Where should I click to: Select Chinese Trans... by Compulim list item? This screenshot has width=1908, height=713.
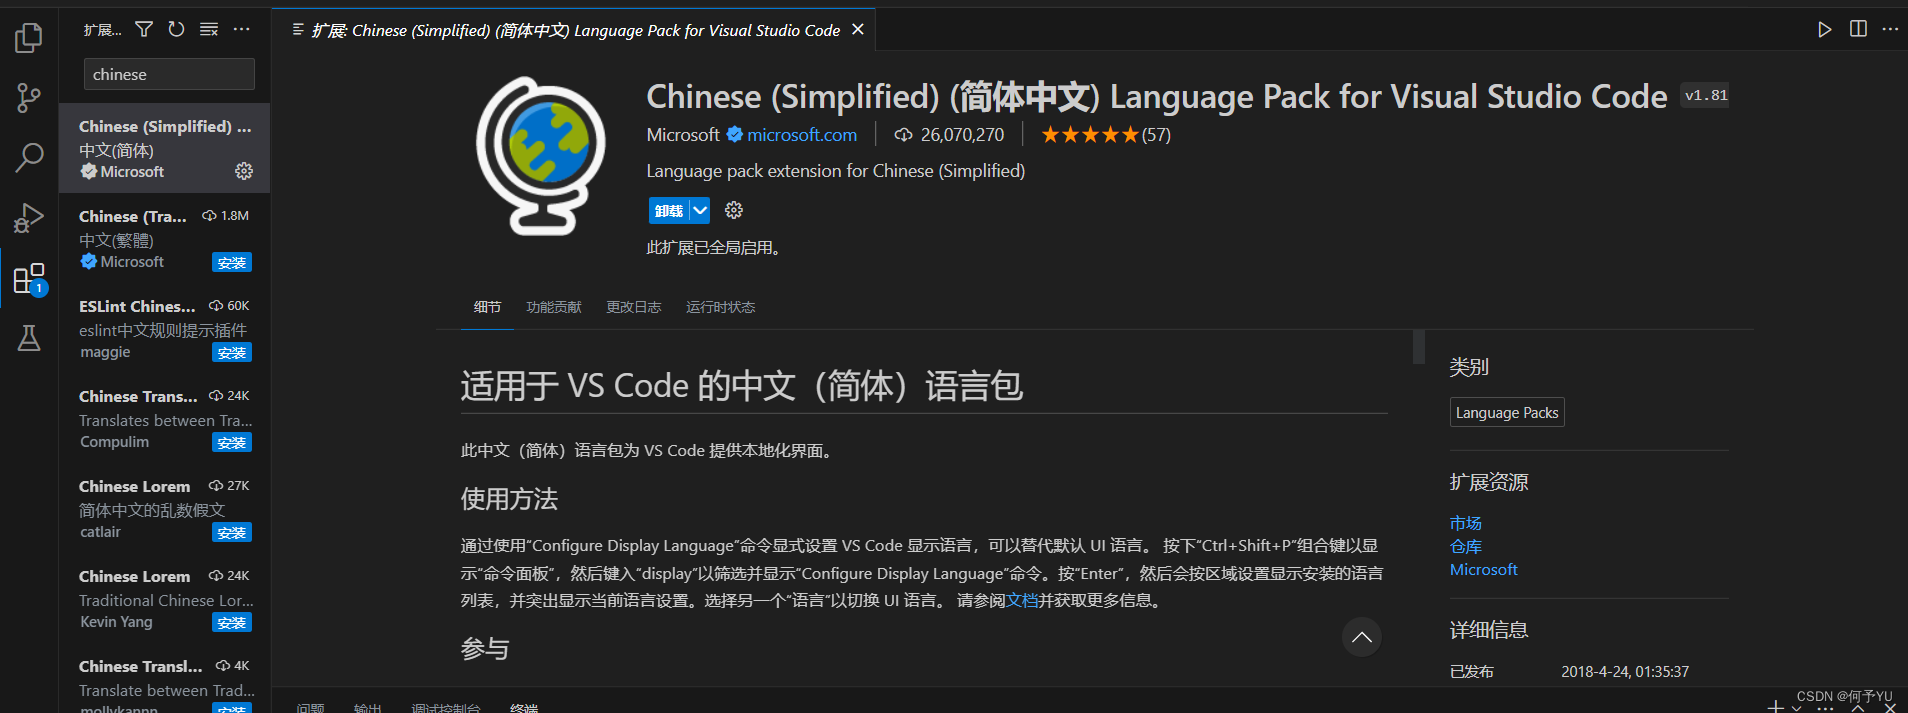(x=165, y=418)
